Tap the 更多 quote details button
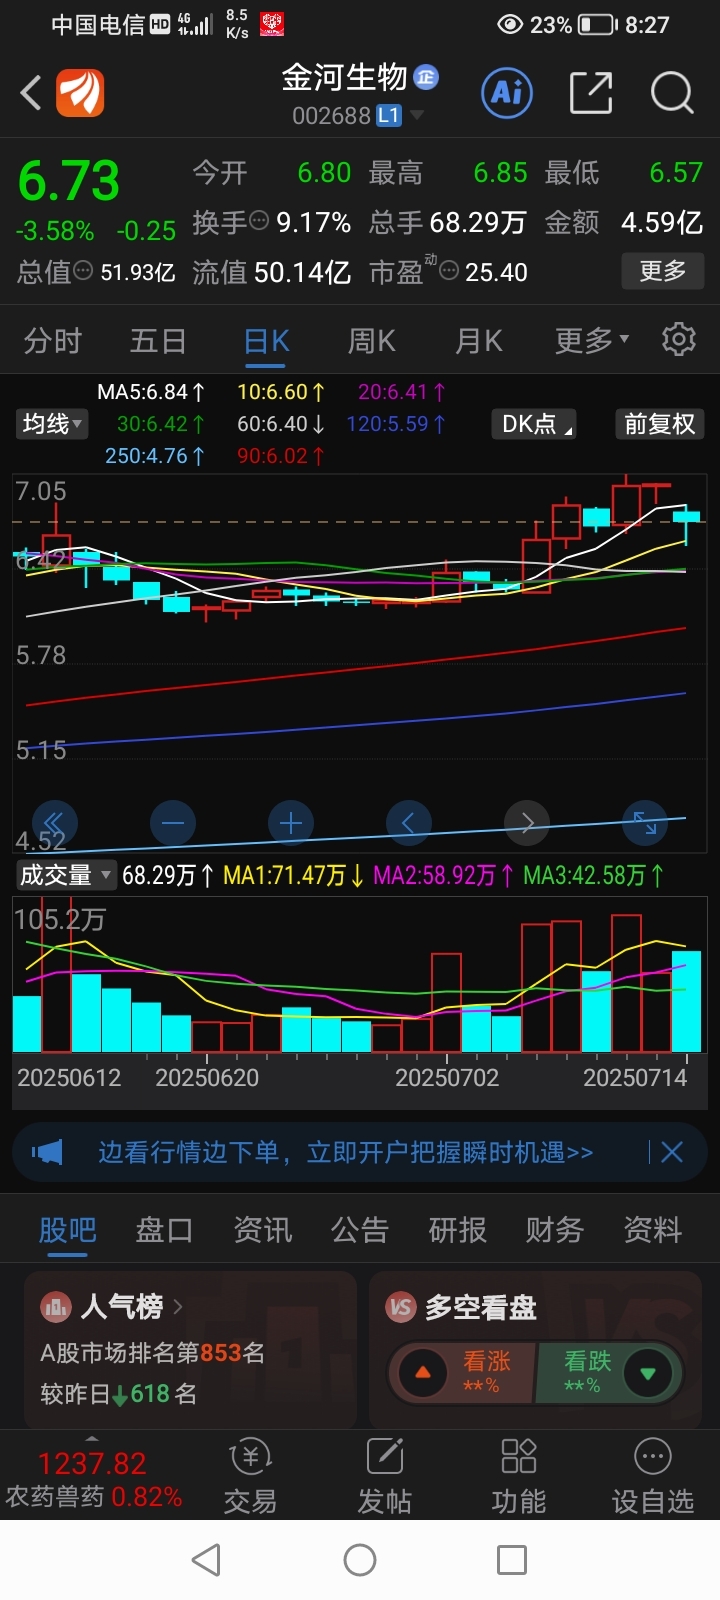This screenshot has width=720, height=1600. coord(663,270)
